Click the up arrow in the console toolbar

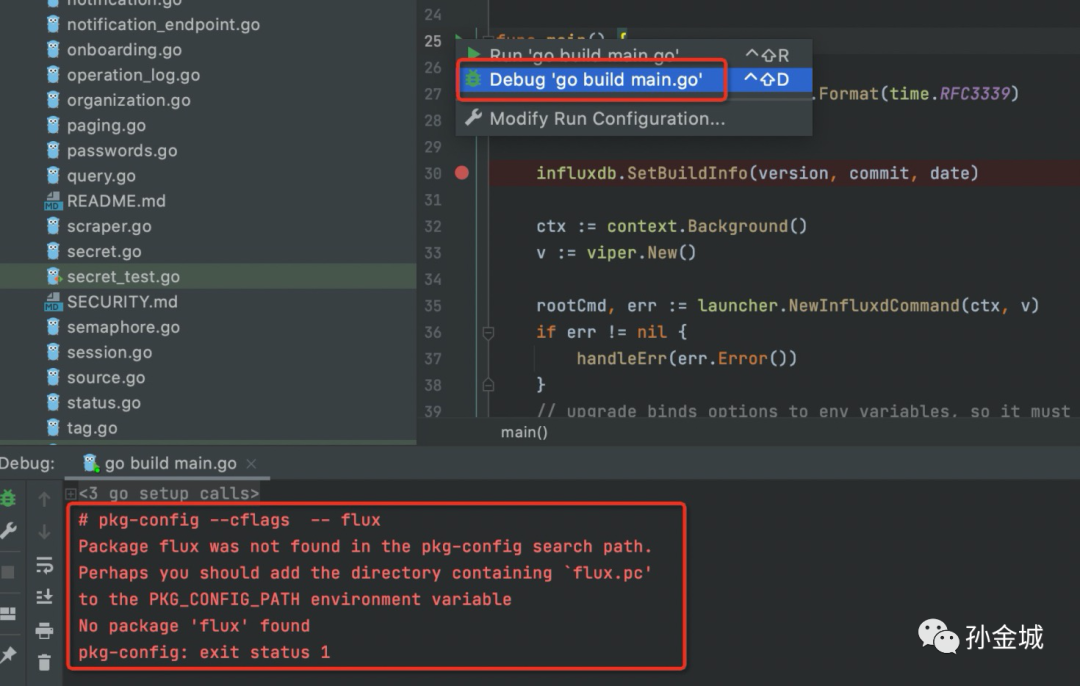click(44, 499)
